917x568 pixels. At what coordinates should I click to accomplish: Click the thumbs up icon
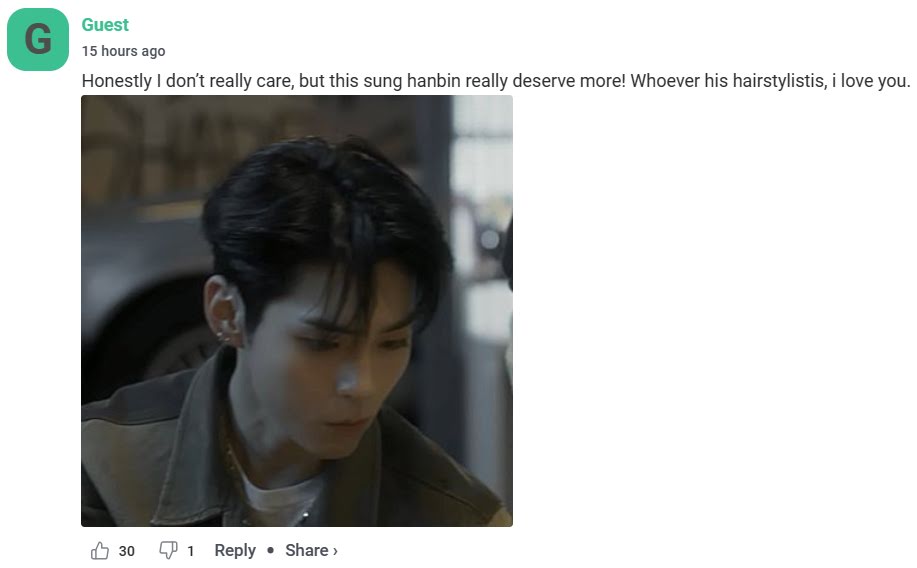coord(99,550)
